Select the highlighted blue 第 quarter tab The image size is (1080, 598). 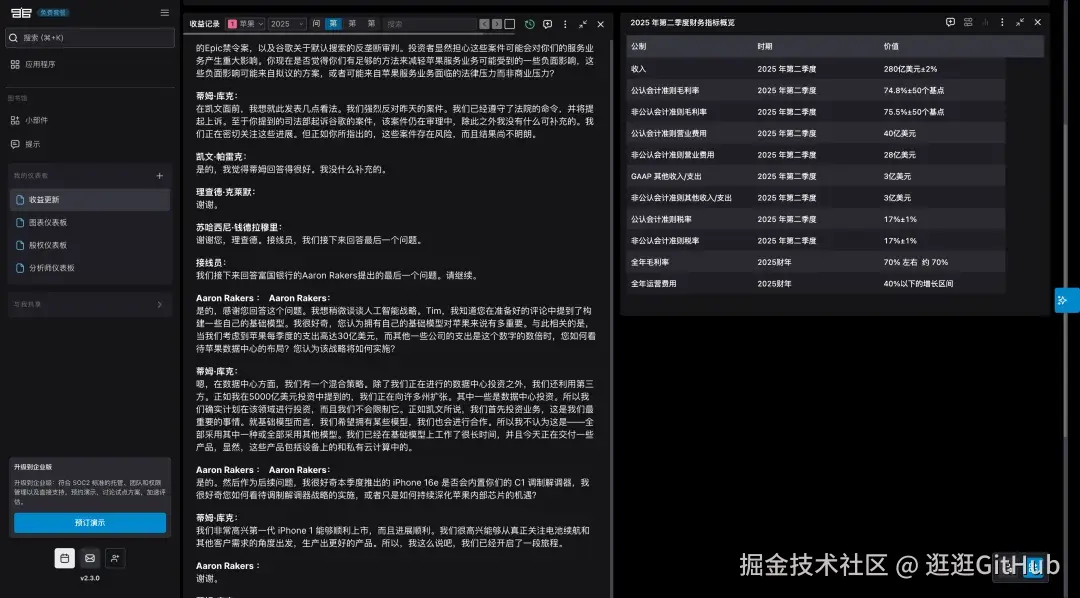333,24
